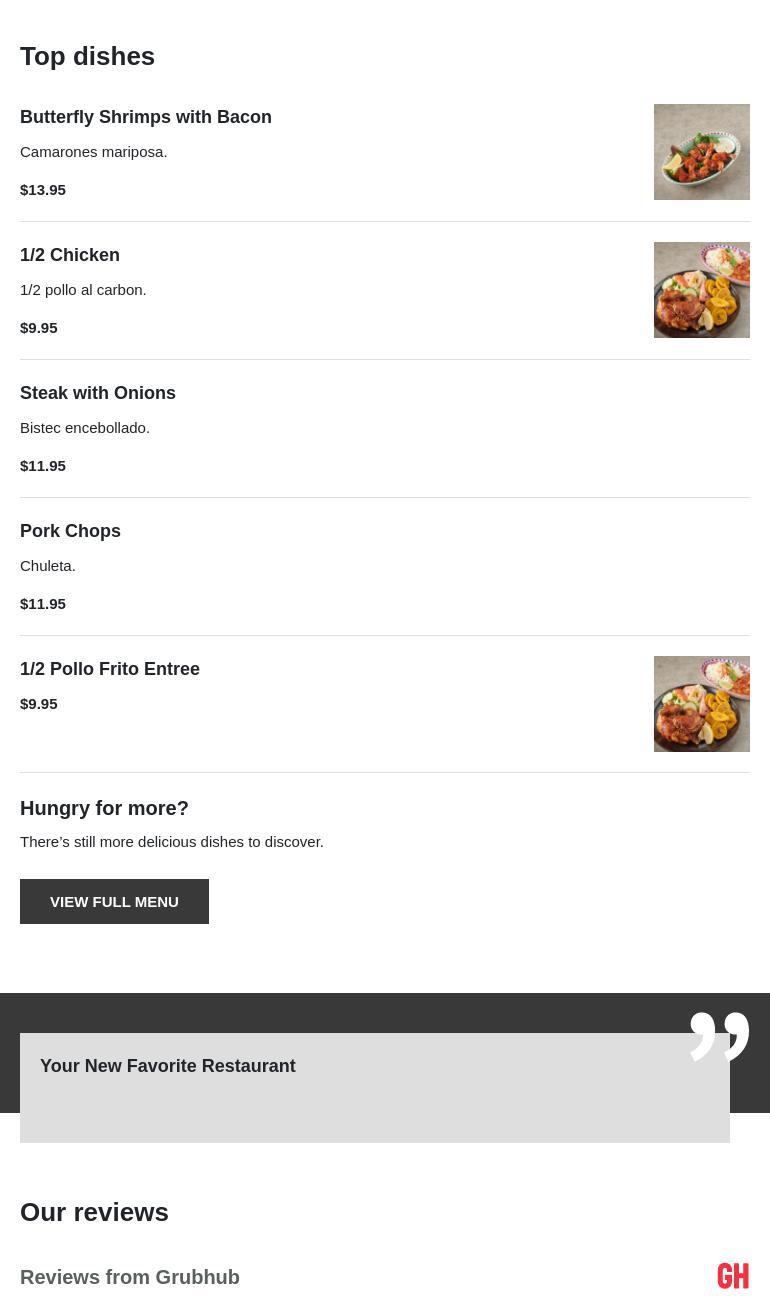Click the $13.95 shrimp price
This screenshot has width=770, height=1297.
[x=43, y=189]
